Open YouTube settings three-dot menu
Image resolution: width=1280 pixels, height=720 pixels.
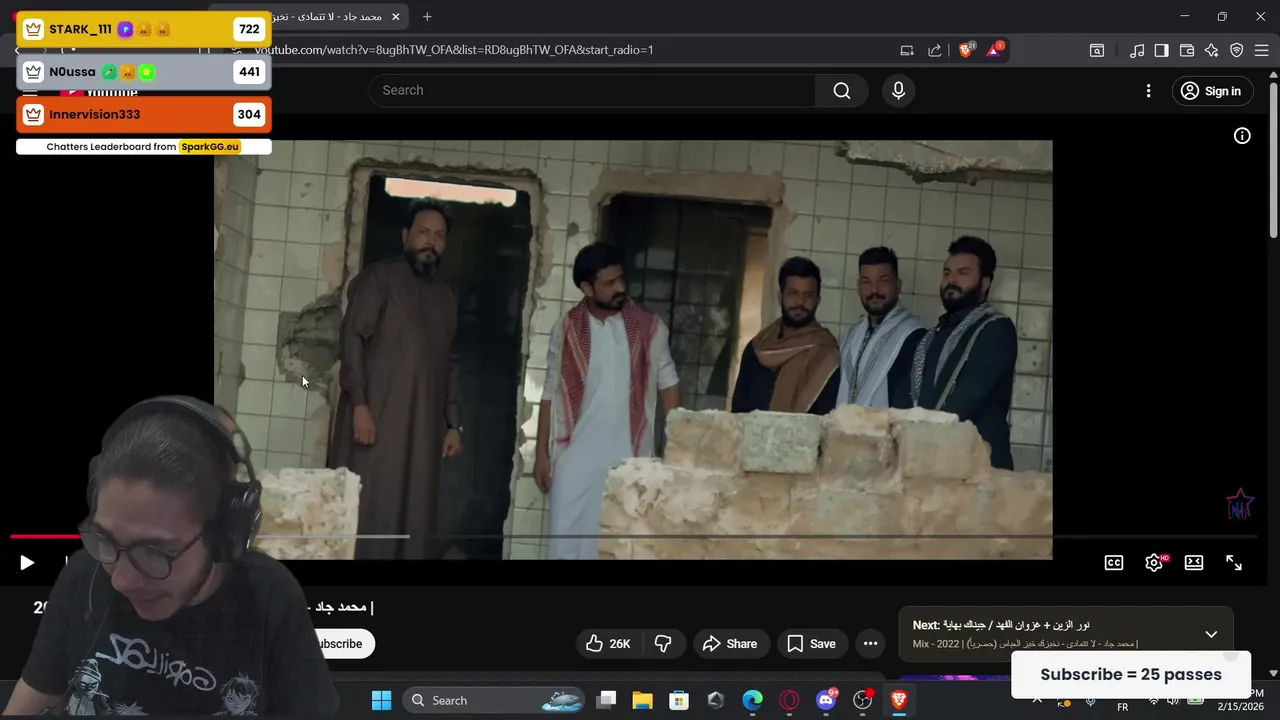[x=1148, y=91]
